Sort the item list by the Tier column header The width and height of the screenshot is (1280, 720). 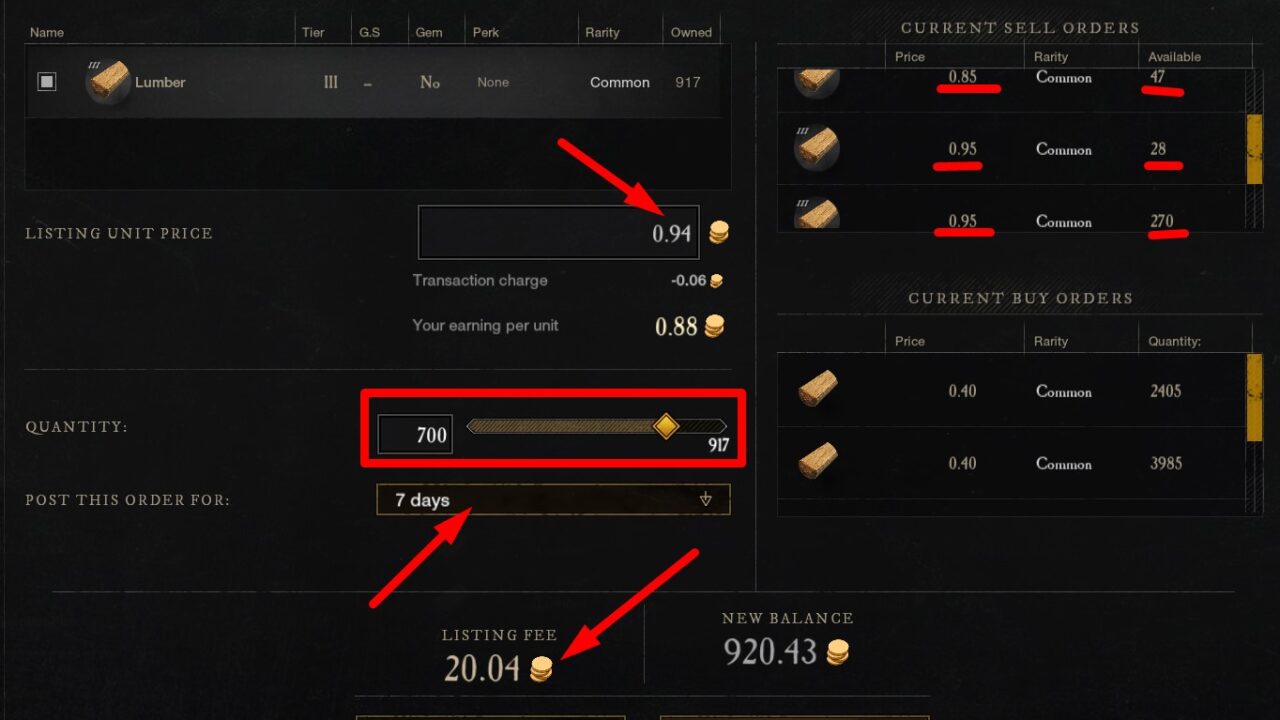click(313, 32)
